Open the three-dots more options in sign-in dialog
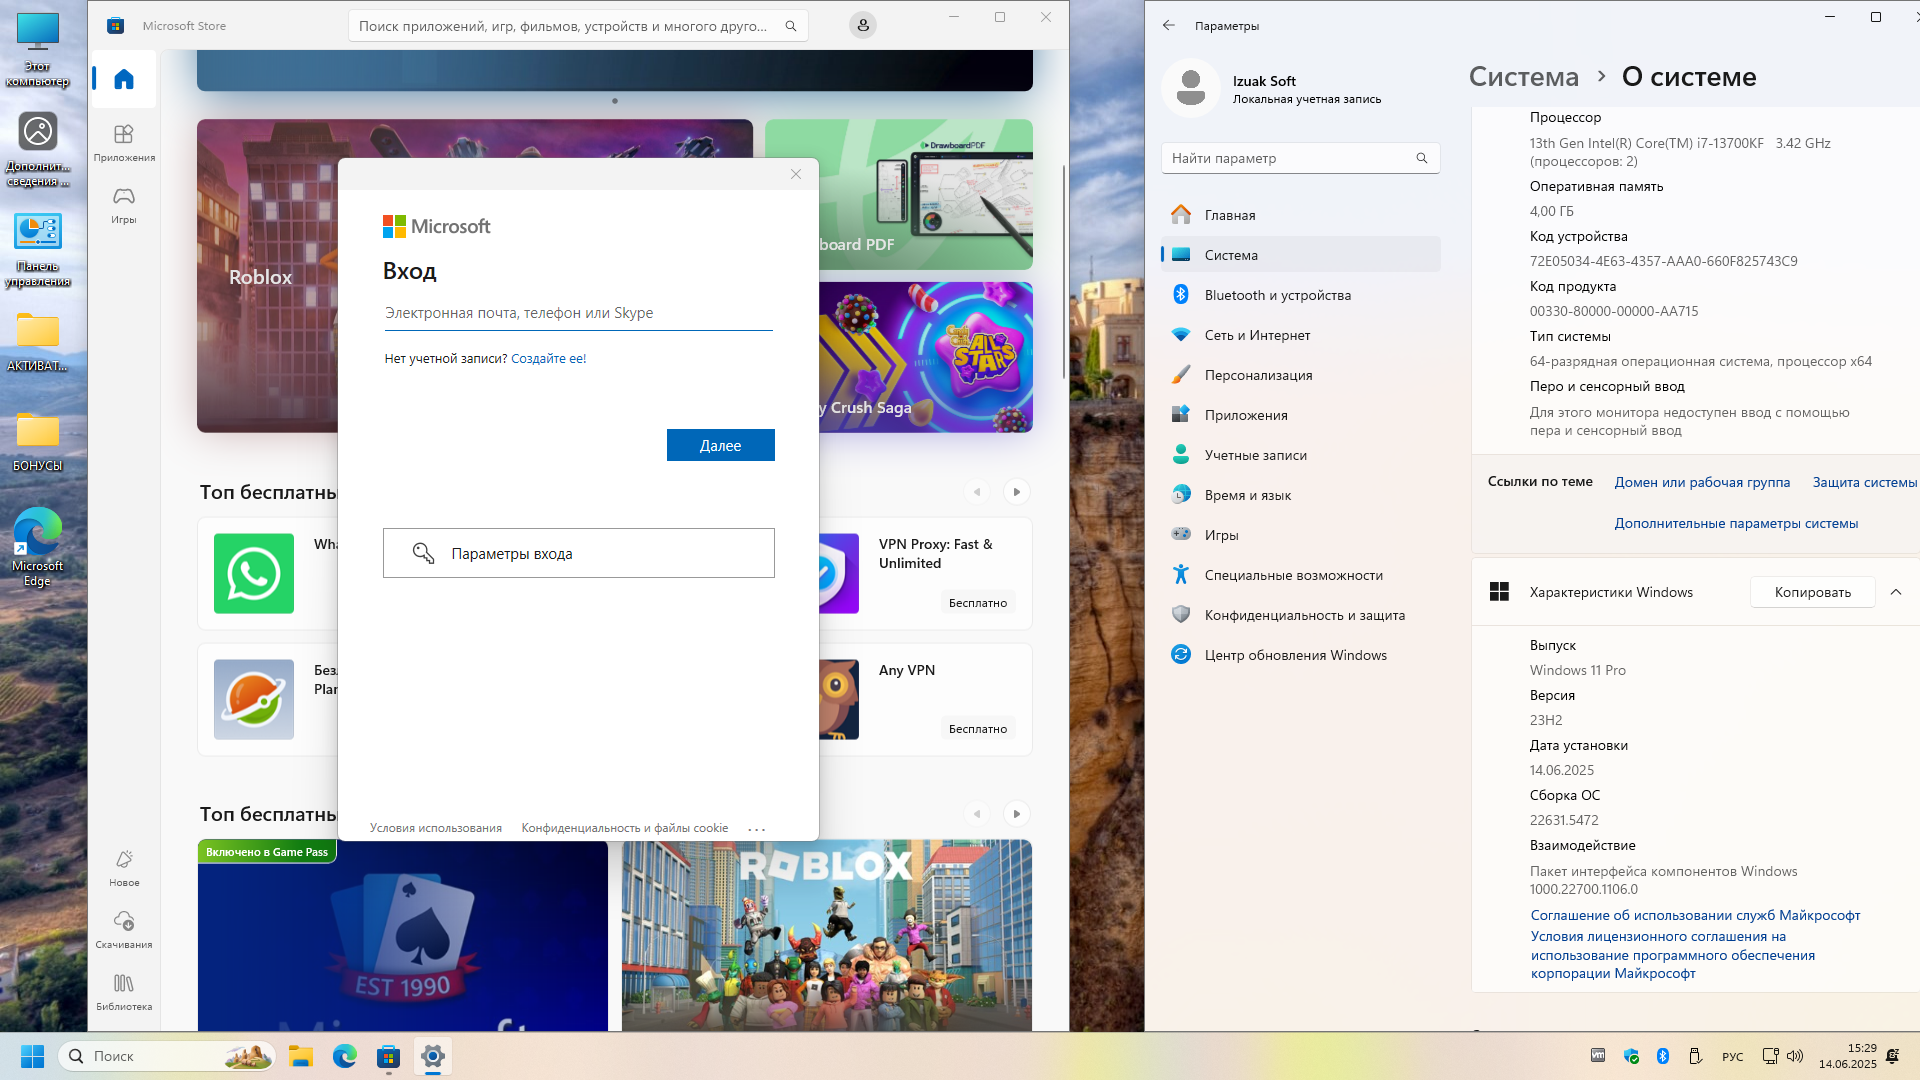 pos(756,829)
